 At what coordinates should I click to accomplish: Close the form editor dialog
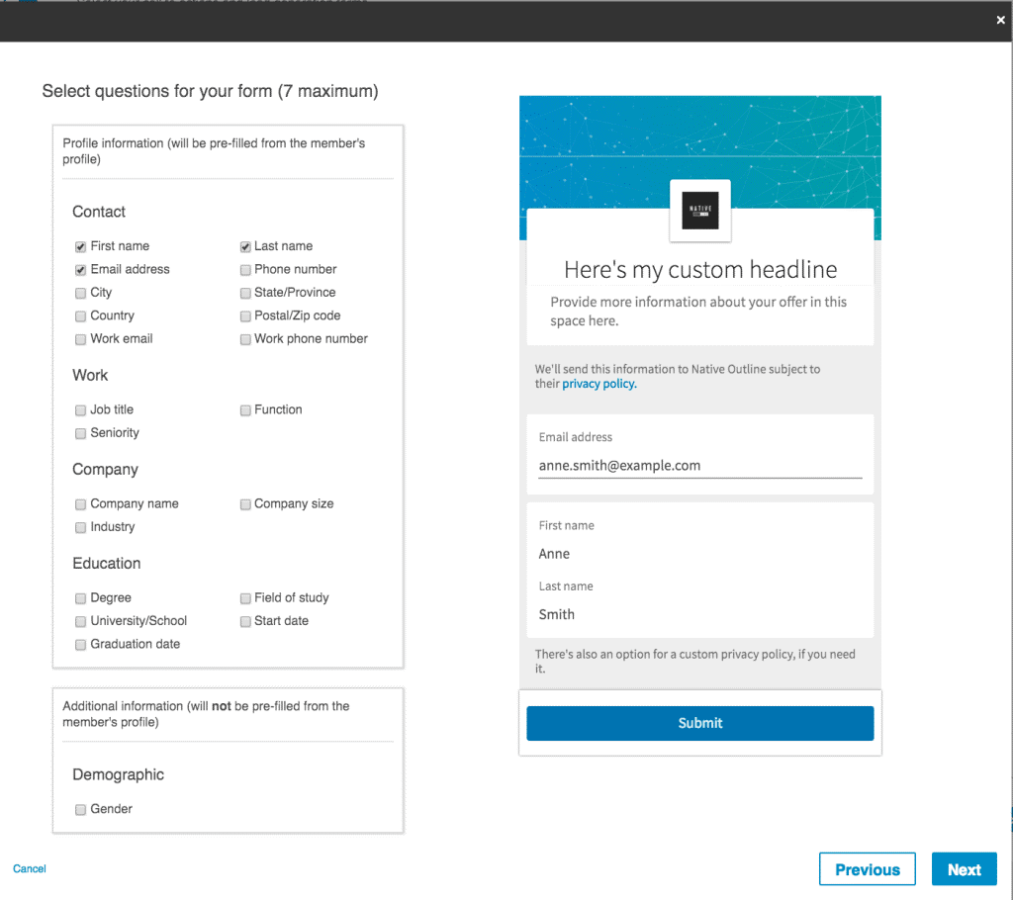[999, 19]
